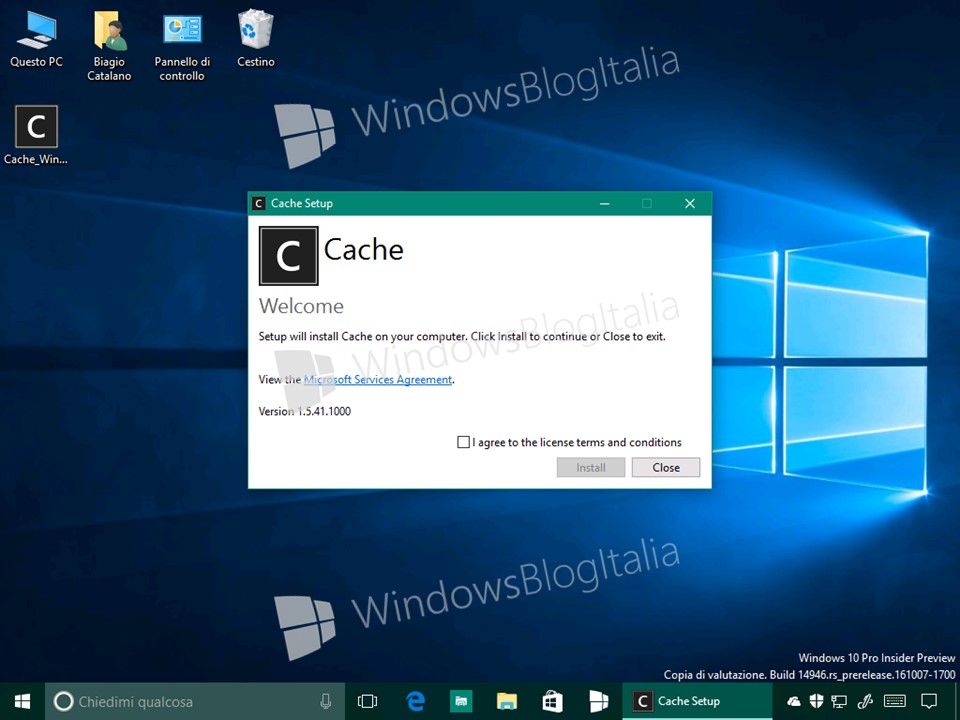Click the Install button in Cache Setup

(x=591, y=468)
